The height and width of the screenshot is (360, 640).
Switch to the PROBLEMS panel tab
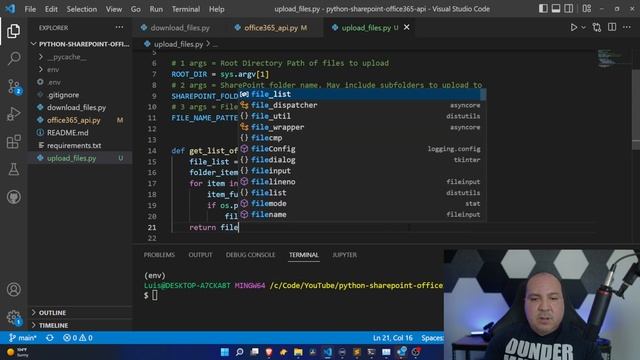[x=159, y=255]
